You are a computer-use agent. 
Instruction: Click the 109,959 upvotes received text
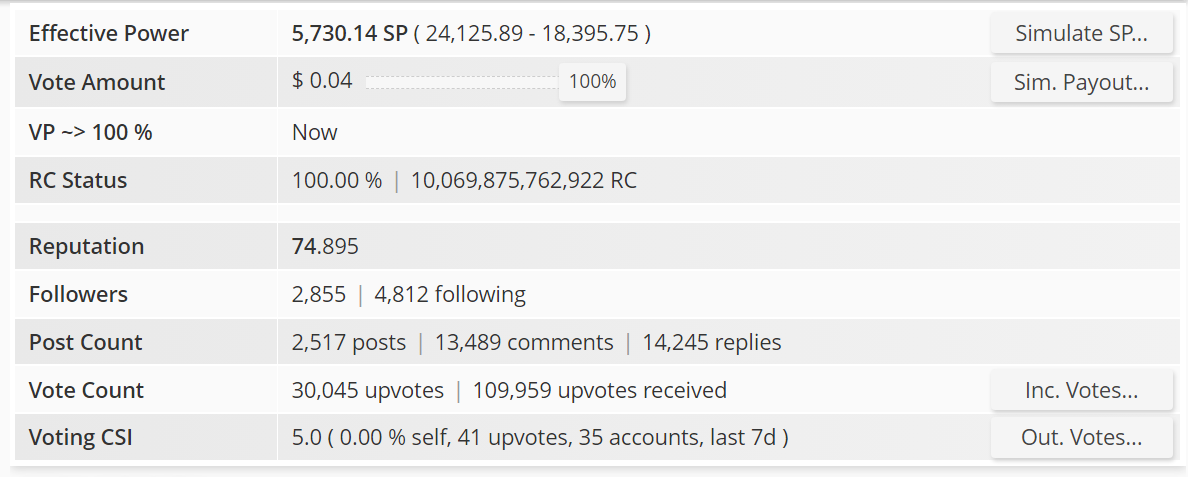click(x=600, y=391)
